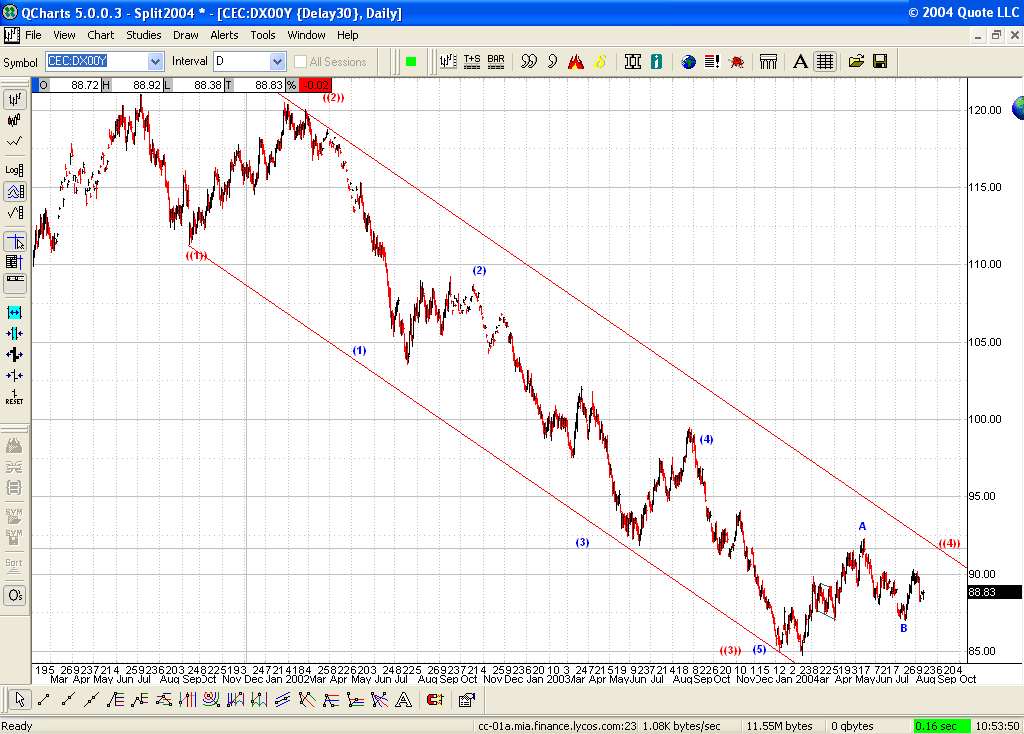Click the 1.08K bytes/sec status entry
This screenshot has height=734, width=1024.
point(681,726)
